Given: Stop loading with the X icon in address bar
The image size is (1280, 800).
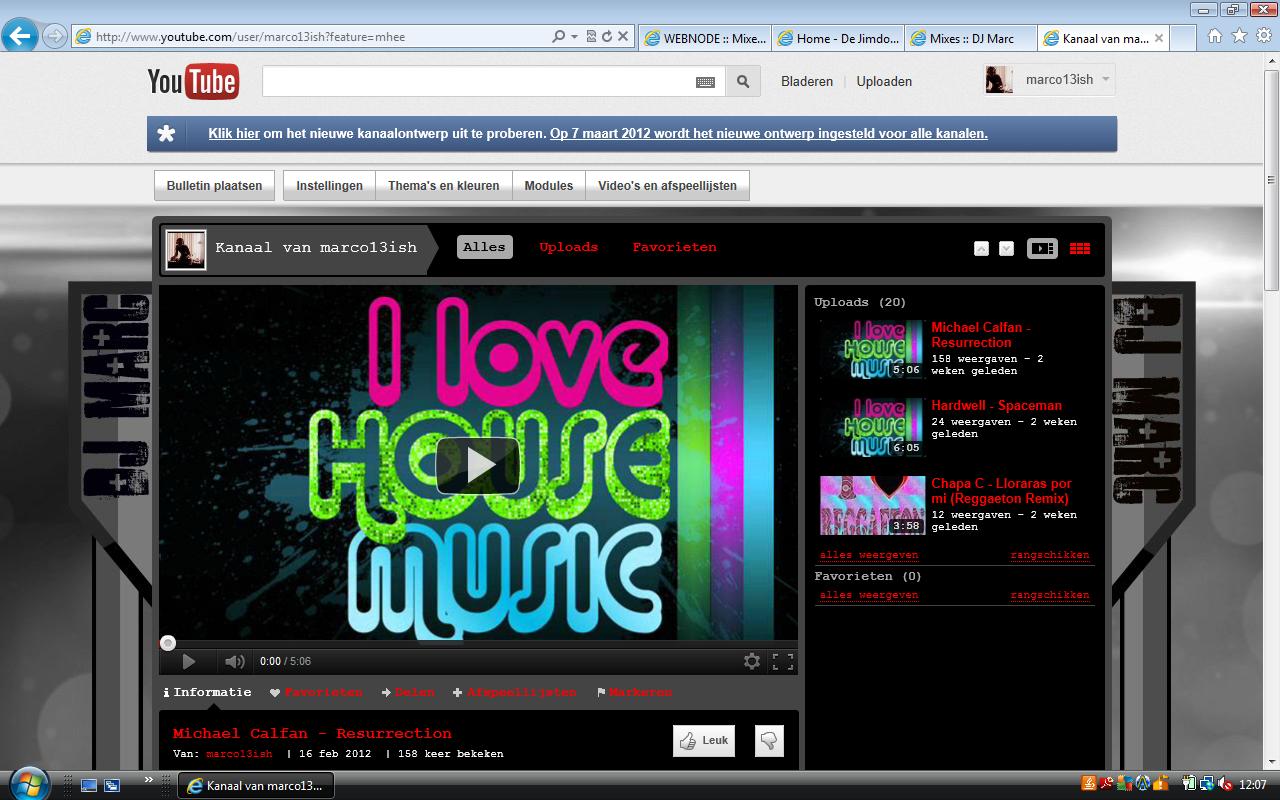Looking at the screenshot, I should coord(623,37).
